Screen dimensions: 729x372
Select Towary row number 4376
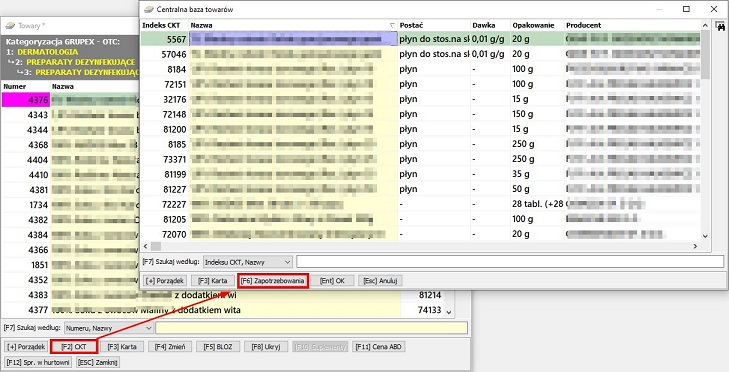[x=71, y=100]
